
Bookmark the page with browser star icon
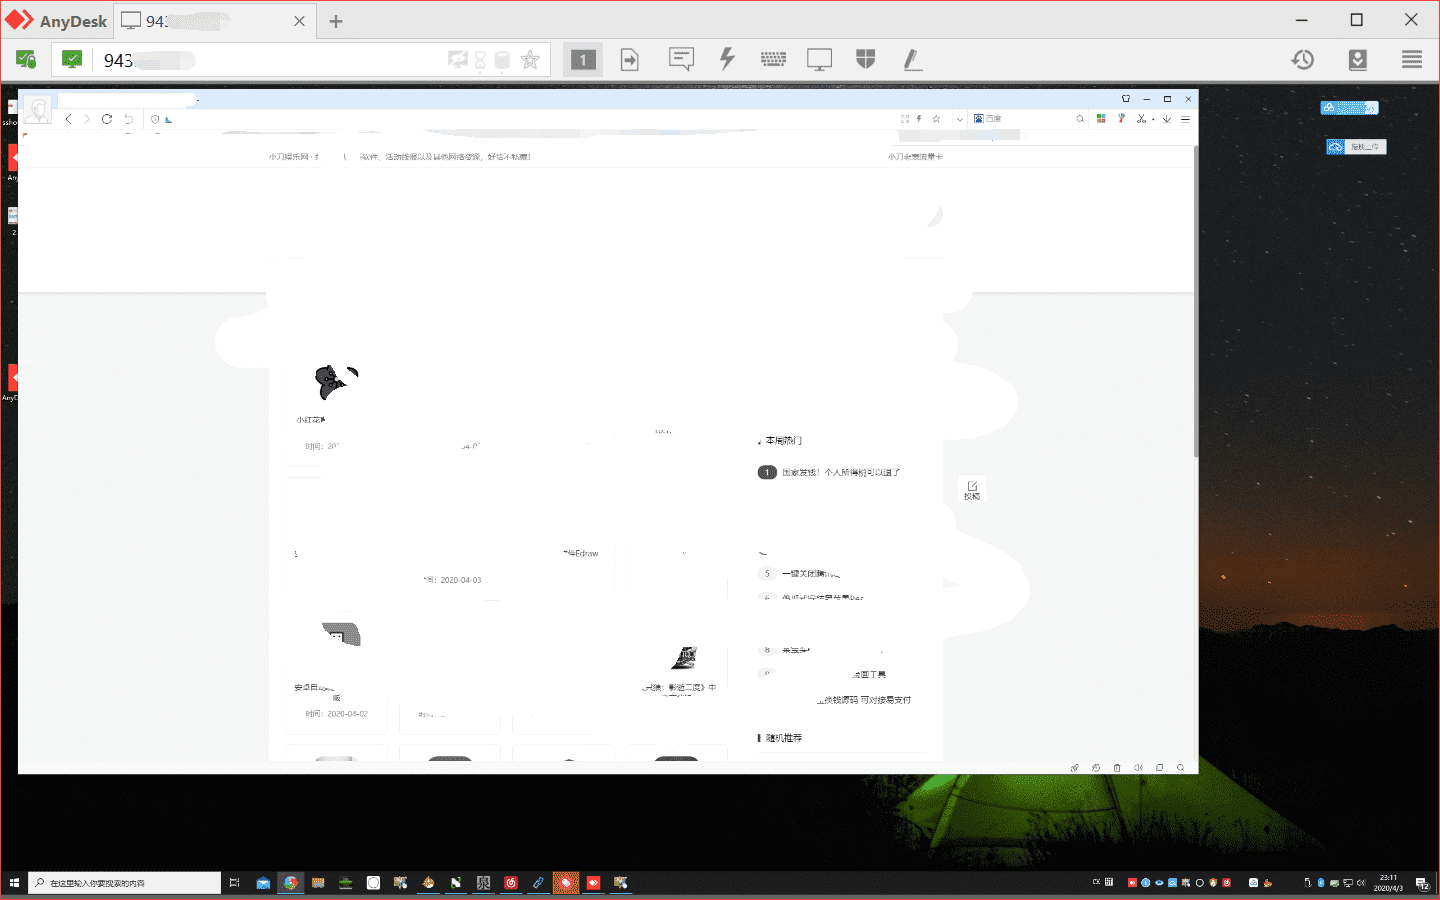pyautogui.click(x=936, y=119)
